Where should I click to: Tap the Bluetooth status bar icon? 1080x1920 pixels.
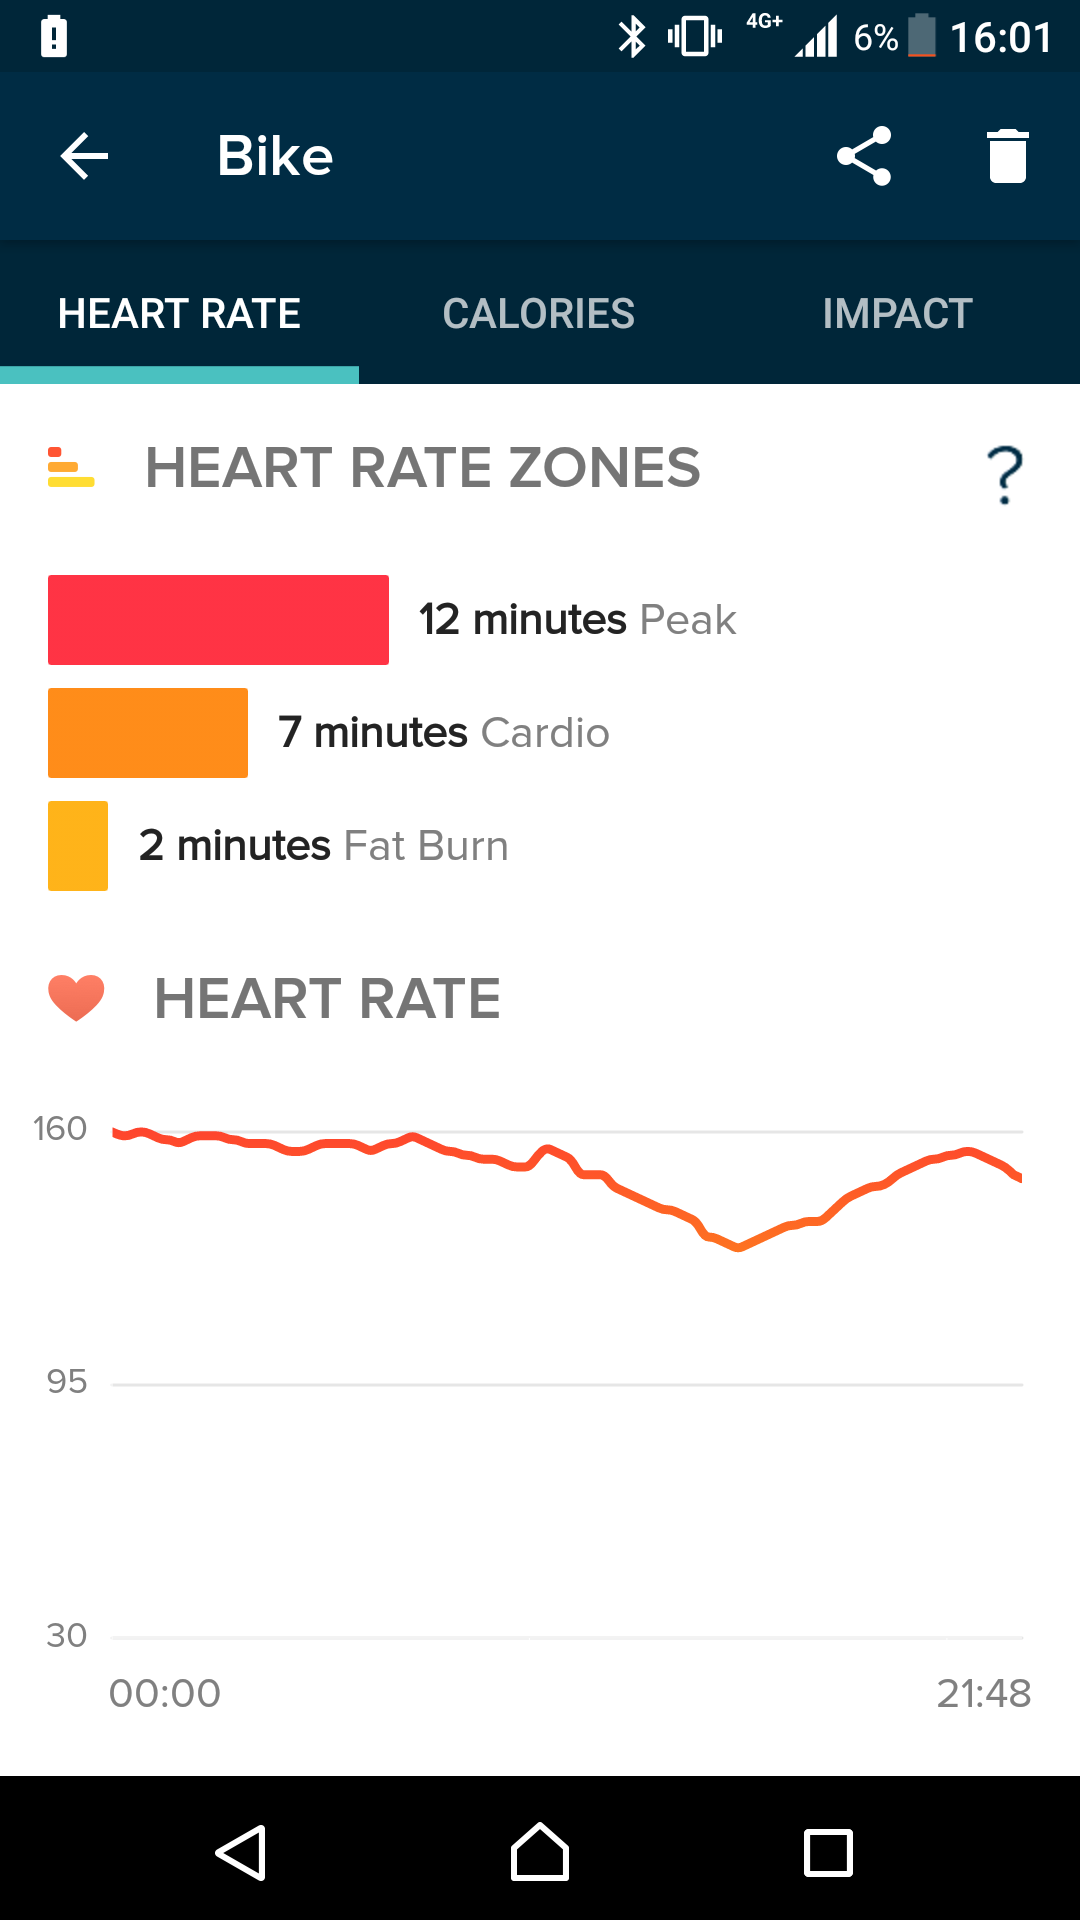[x=631, y=37]
